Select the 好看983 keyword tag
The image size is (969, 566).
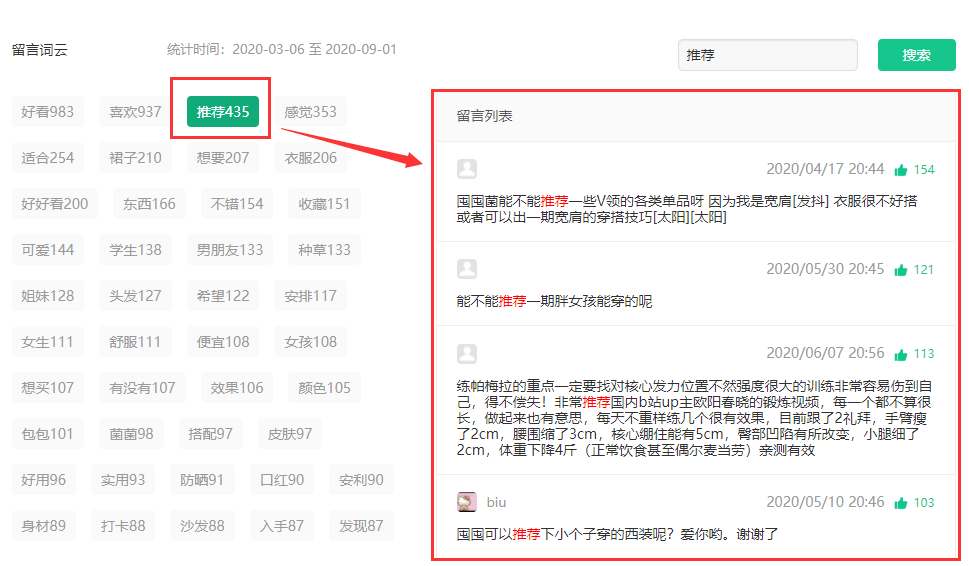tap(48, 112)
